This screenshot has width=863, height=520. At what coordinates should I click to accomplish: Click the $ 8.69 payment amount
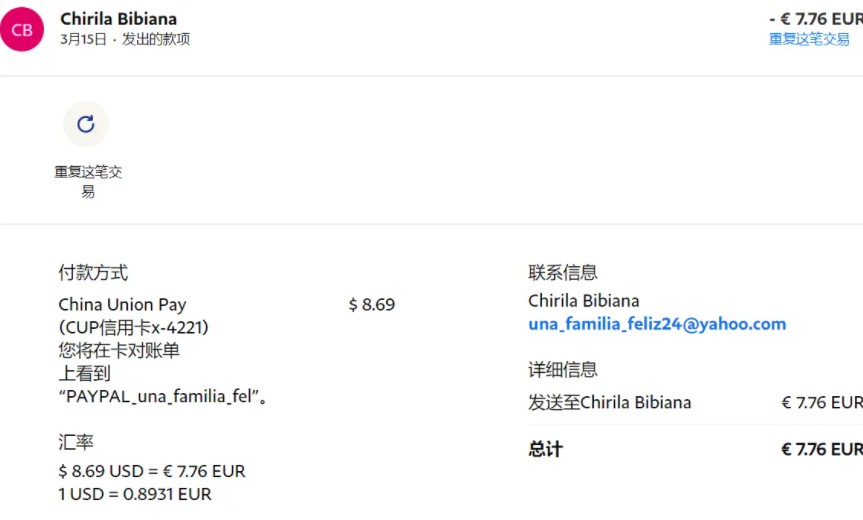[372, 305]
